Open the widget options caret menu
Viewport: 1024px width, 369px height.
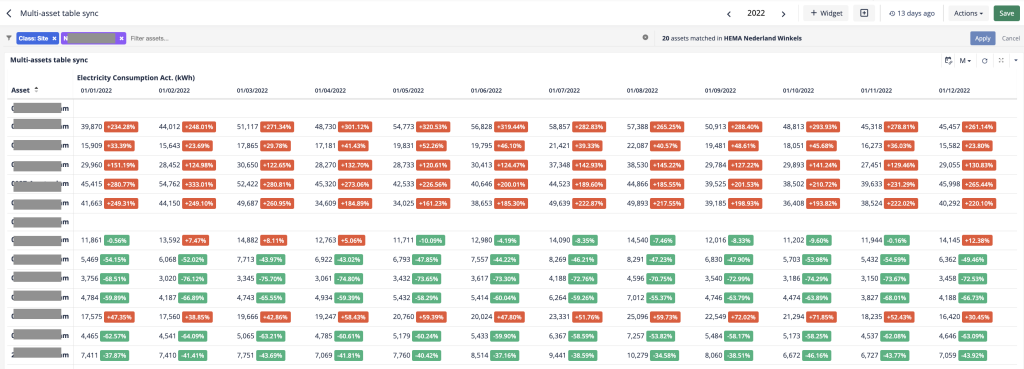(x=1016, y=61)
